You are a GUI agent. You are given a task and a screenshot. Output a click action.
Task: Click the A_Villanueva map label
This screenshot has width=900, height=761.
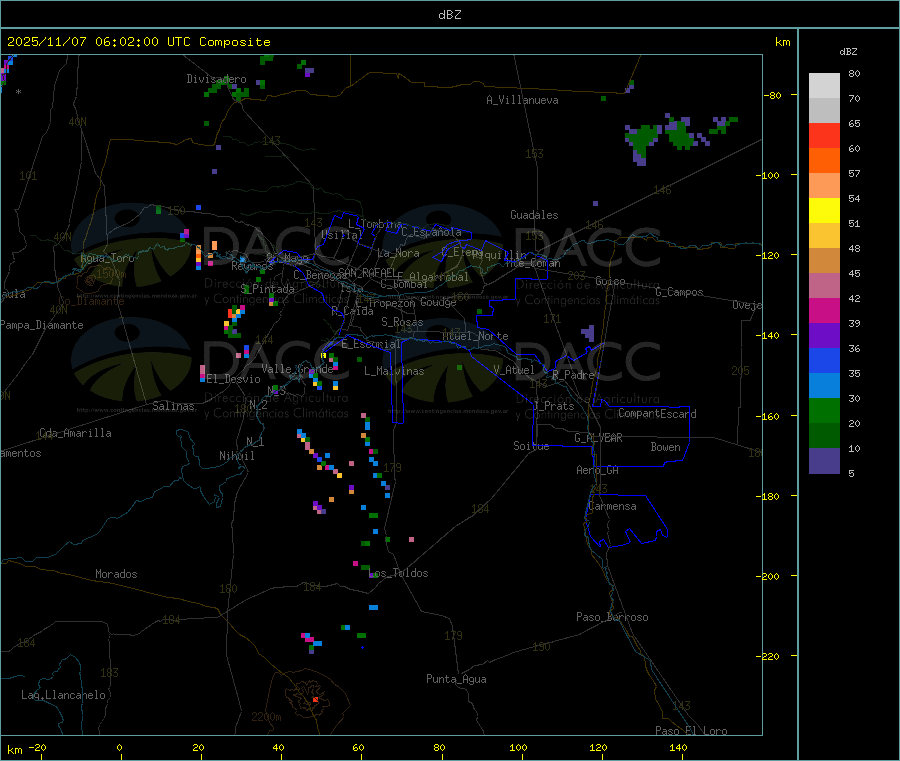[522, 100]
